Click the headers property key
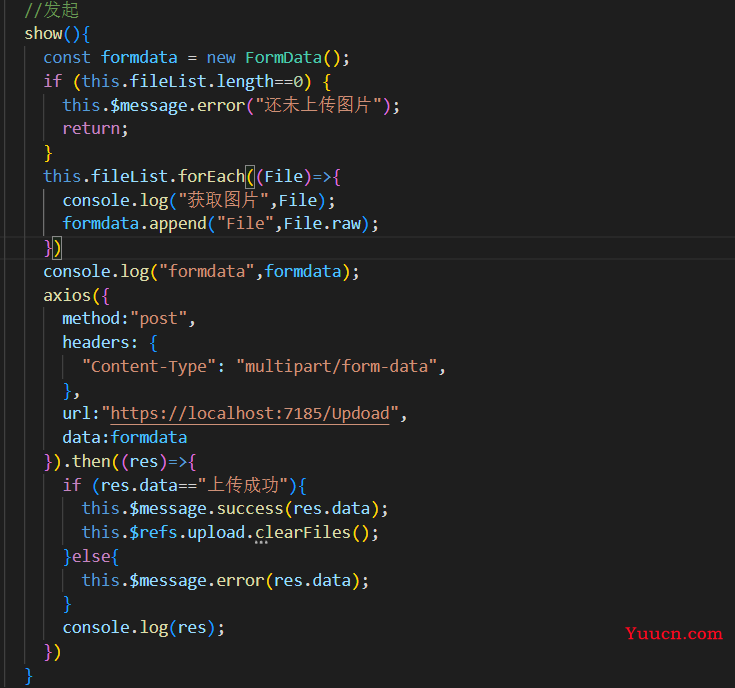This screenshot has height=688, width=735. [x=96, y=342]
